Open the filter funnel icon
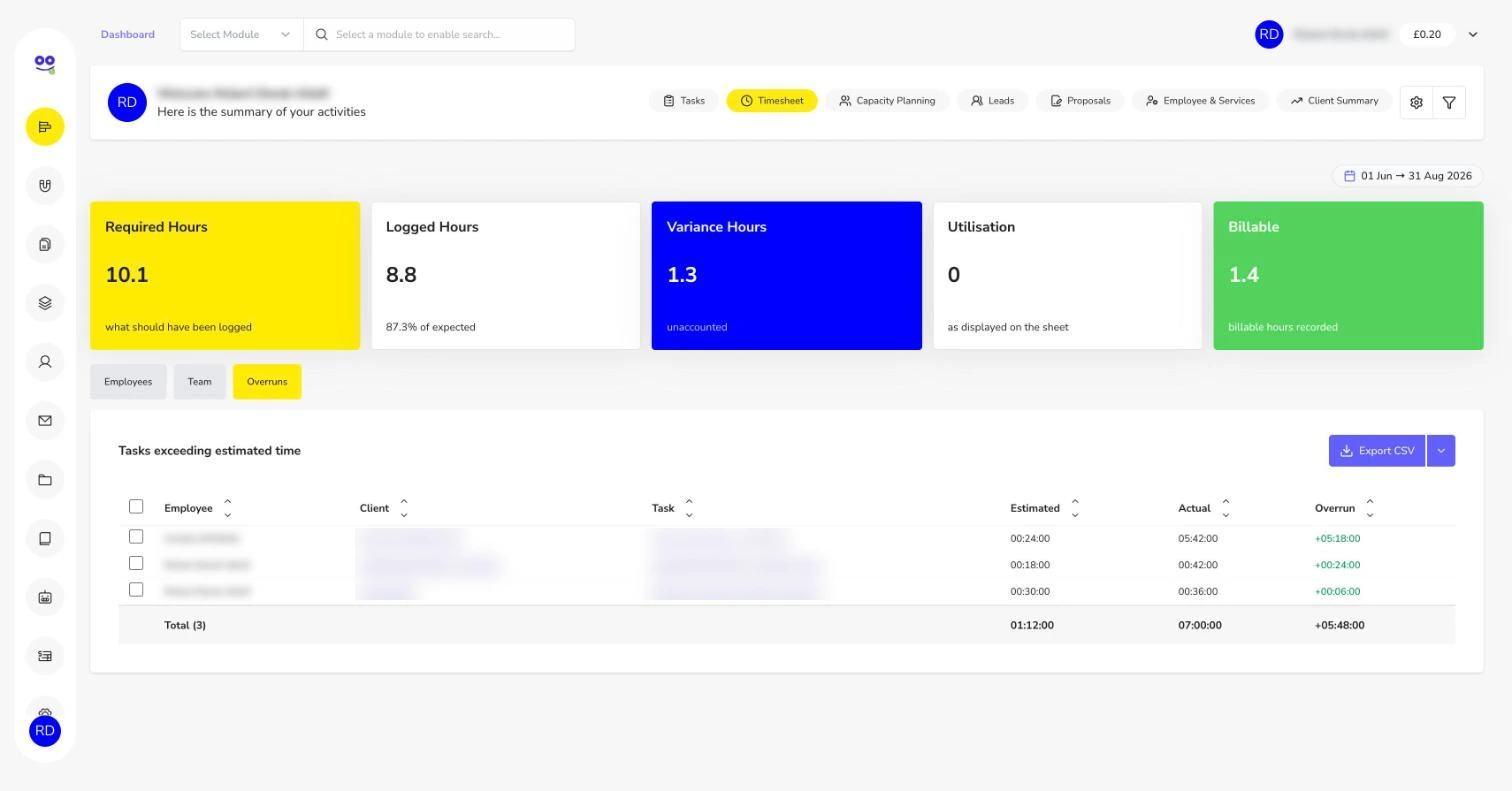The width and height of the screenshot is (1512, 791). coord(1449,102)
